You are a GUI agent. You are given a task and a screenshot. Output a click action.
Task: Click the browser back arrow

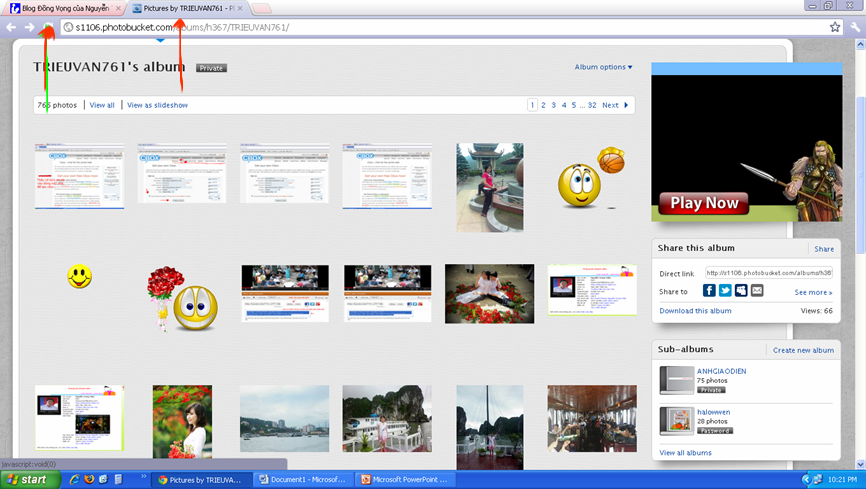tap(11, 27)
